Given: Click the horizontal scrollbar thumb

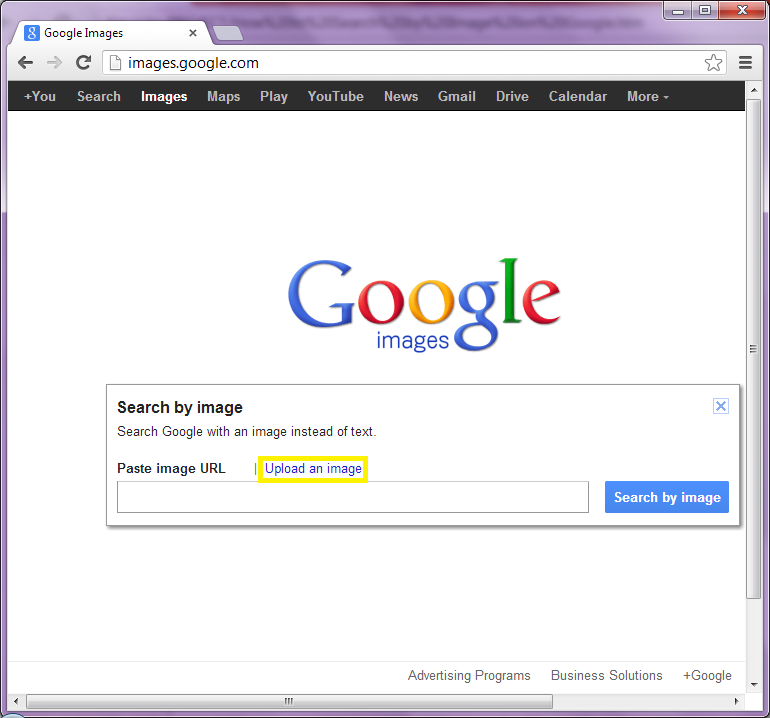Looking at the screenshot, I should 289,701.
